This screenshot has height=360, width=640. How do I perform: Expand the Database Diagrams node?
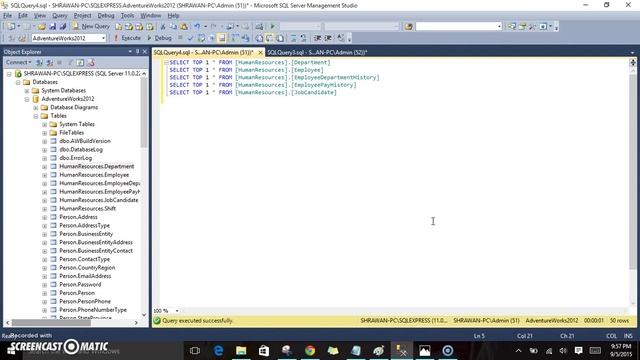click(36, 107)
